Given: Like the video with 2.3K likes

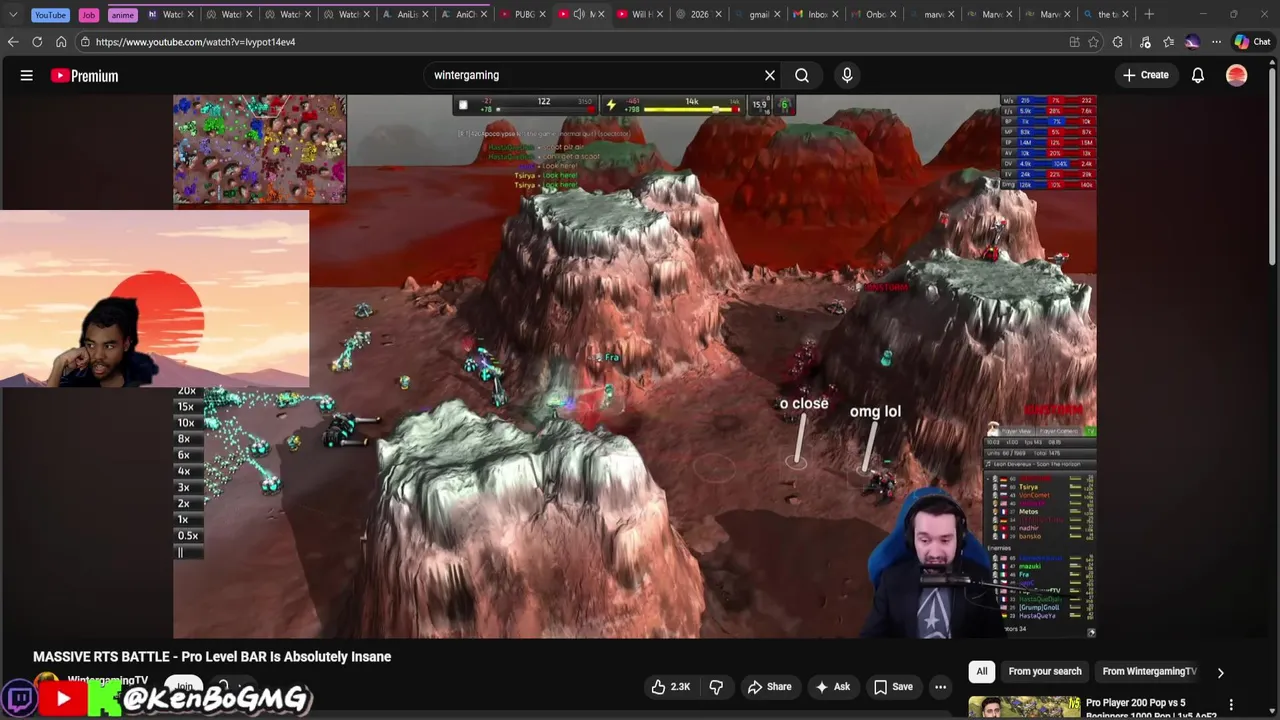Looking at the screenshot, I should point(670,687).
